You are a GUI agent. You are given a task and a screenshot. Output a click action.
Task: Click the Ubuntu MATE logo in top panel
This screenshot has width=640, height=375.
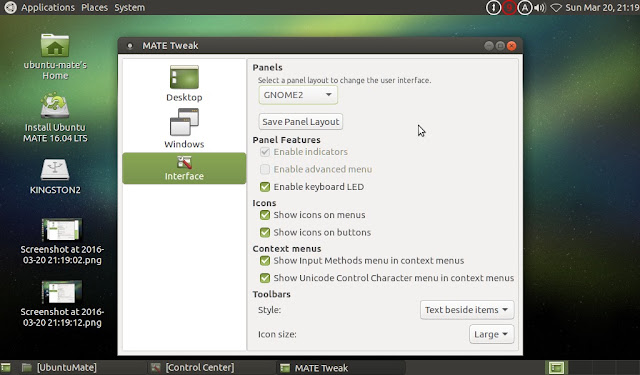point(10,7)
